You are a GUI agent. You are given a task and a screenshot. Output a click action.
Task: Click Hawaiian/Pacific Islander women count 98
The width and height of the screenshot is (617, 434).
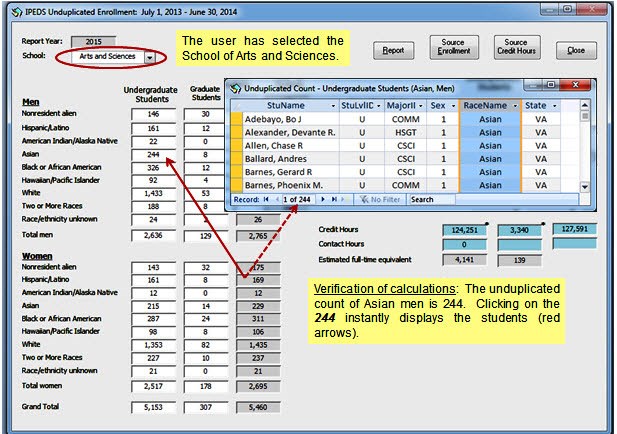pos(153,332)
